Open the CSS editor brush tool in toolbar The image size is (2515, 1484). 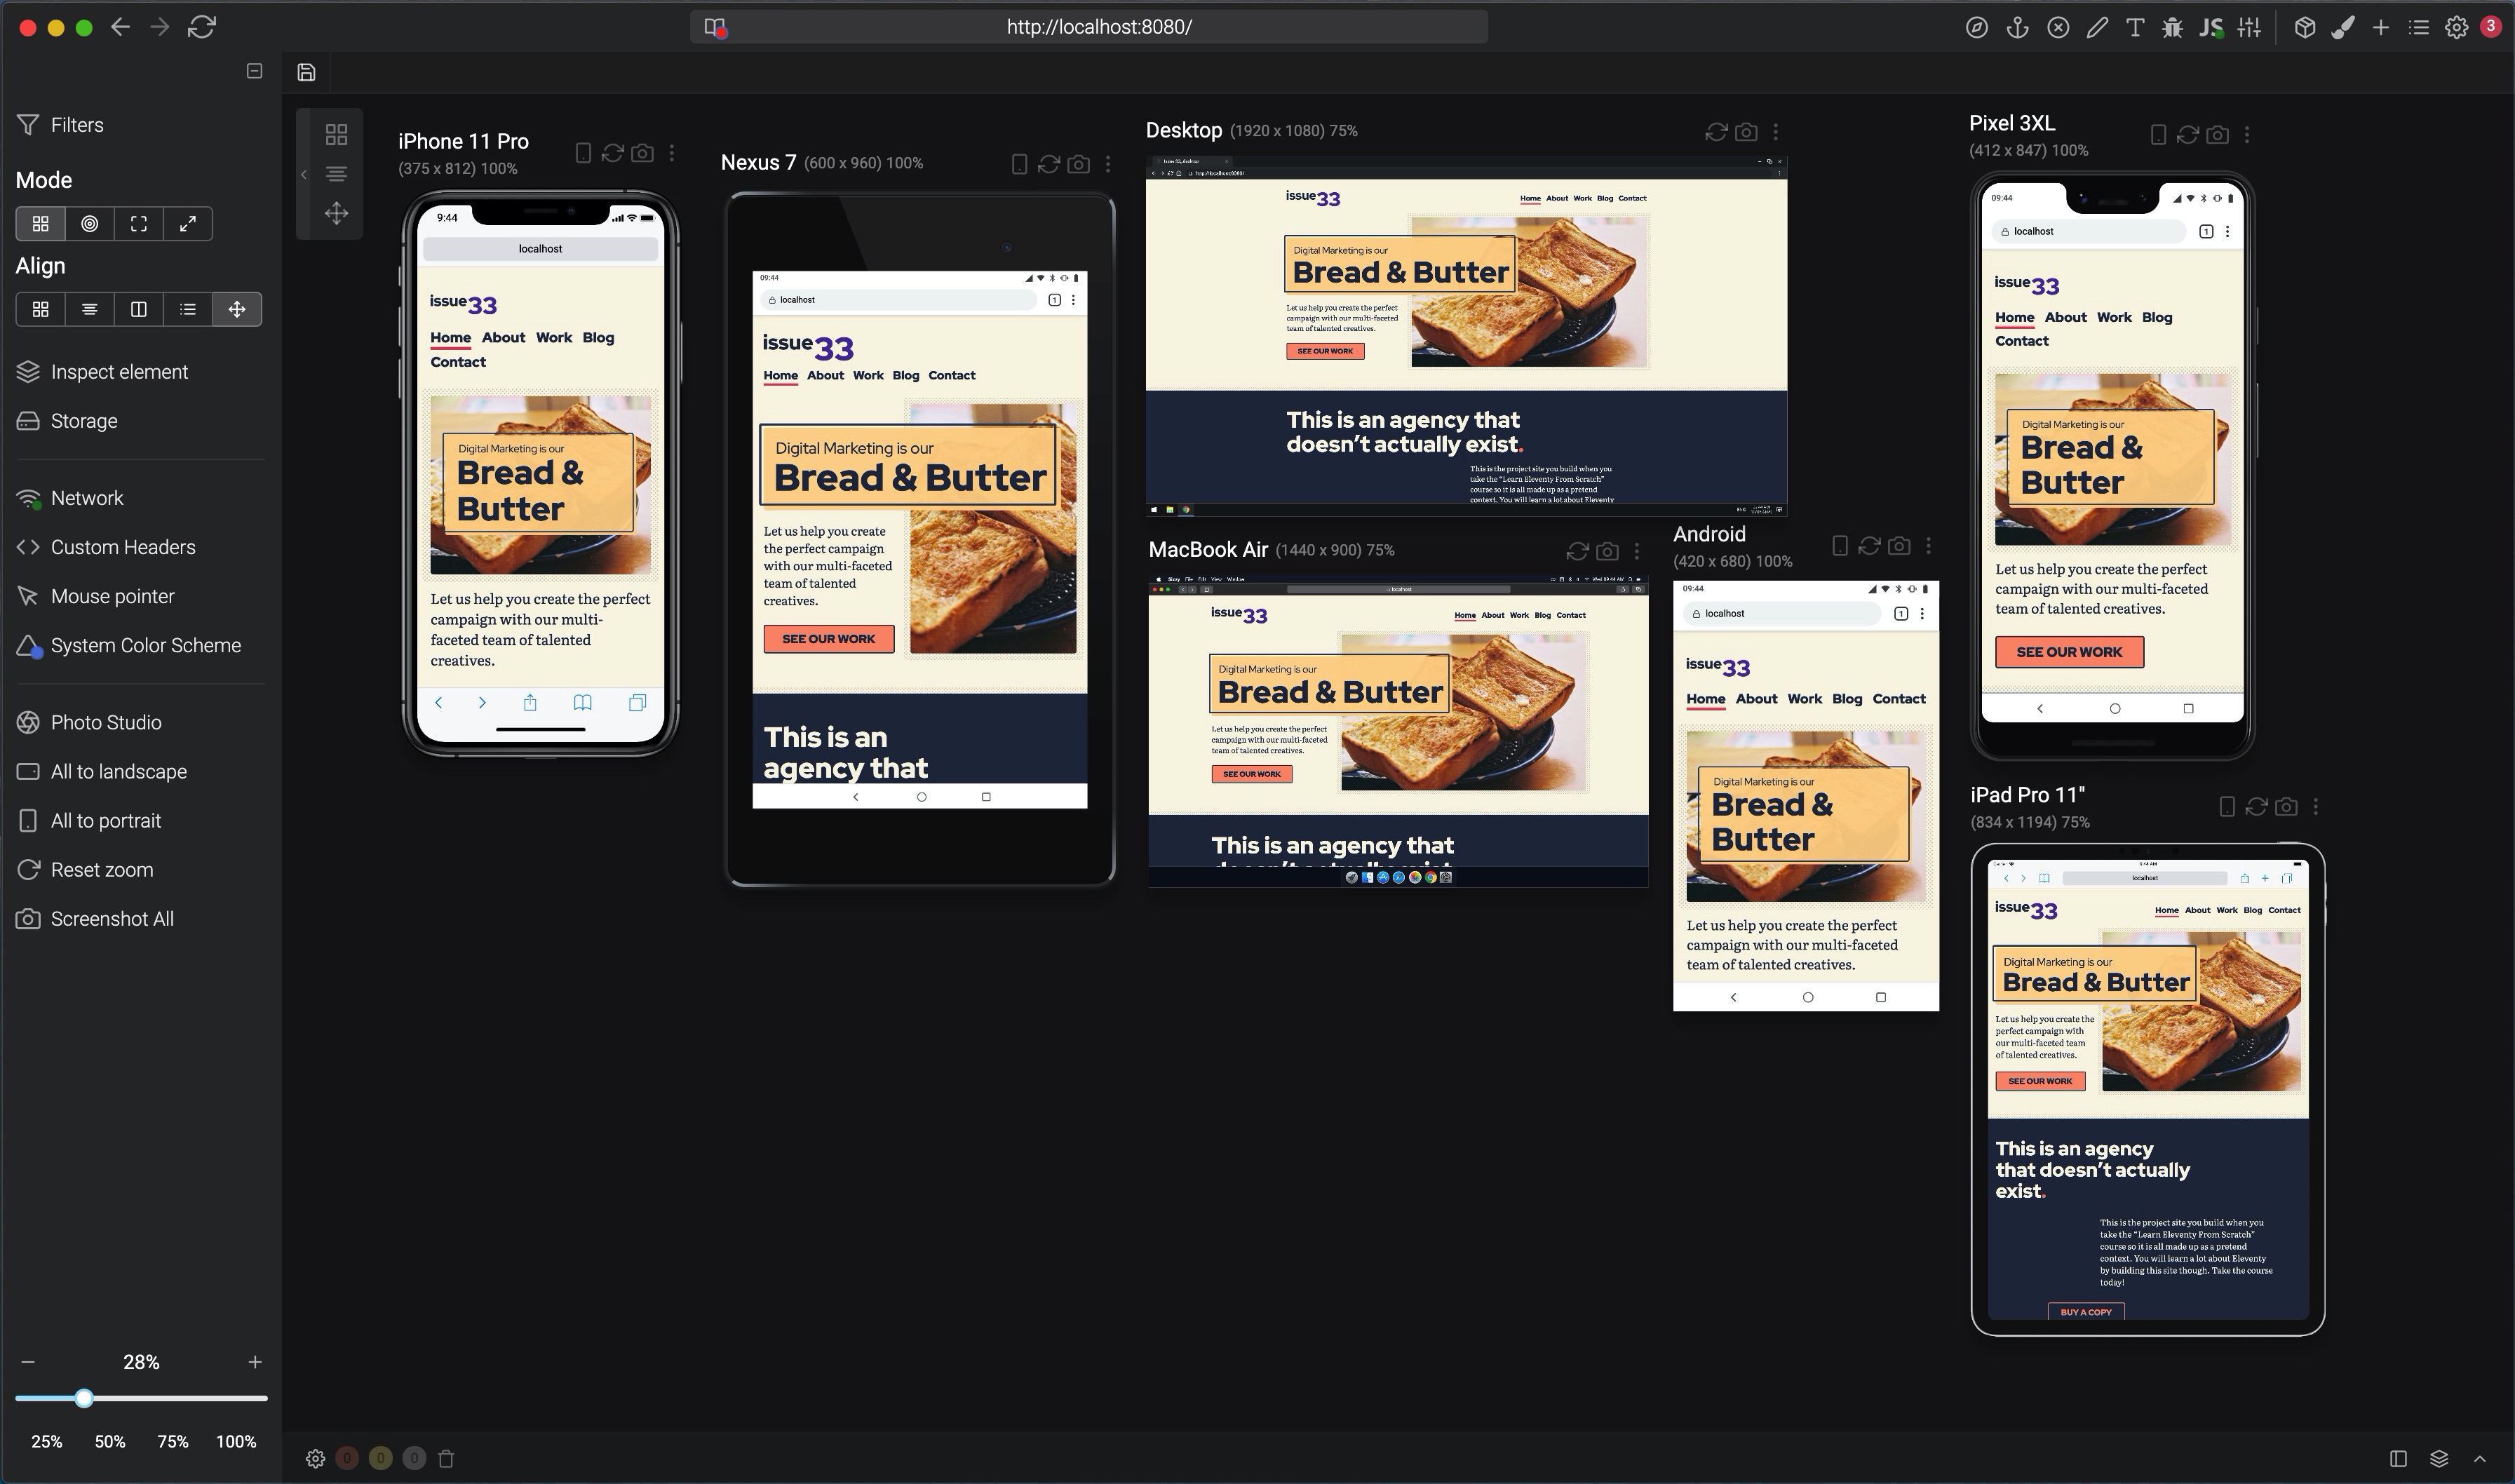click(2343, 27)
